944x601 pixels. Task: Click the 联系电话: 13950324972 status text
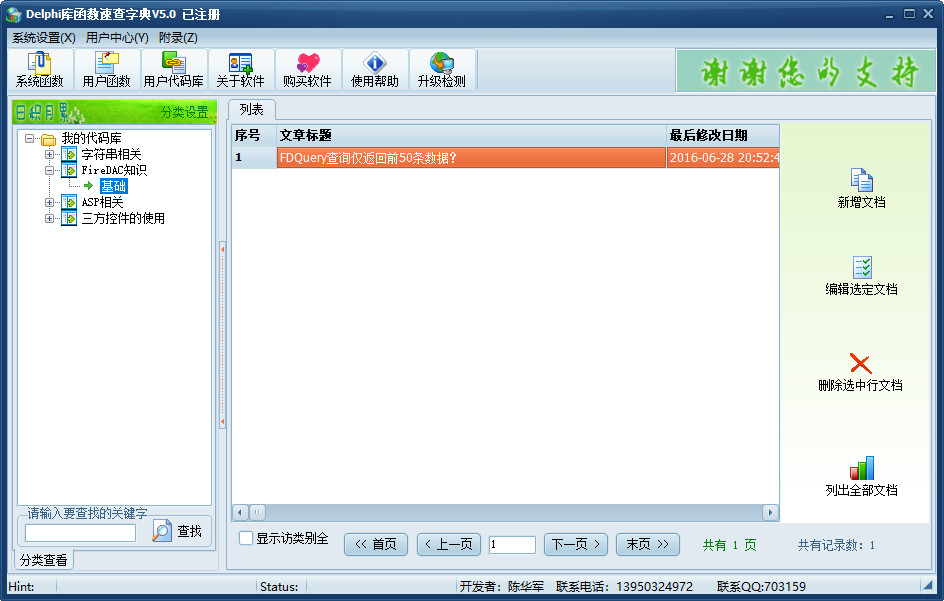[x=624, y=587]
